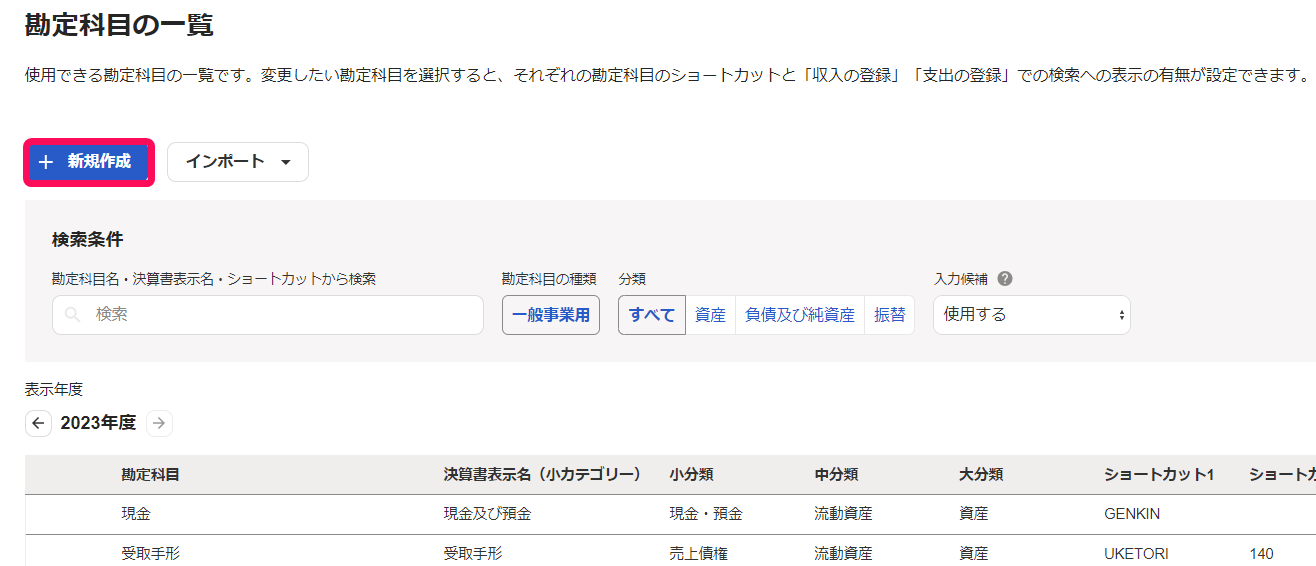Click the 大分類 column header

981,475
